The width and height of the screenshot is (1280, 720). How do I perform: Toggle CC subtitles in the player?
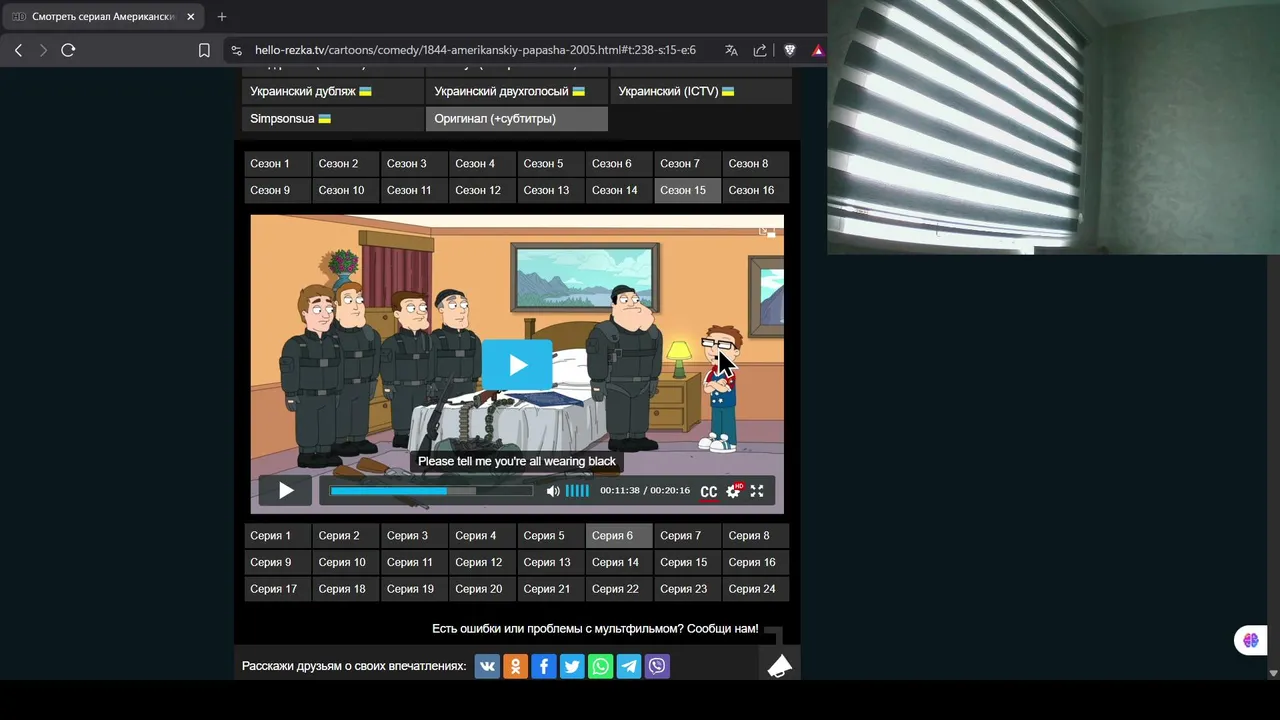pos(708,491)
